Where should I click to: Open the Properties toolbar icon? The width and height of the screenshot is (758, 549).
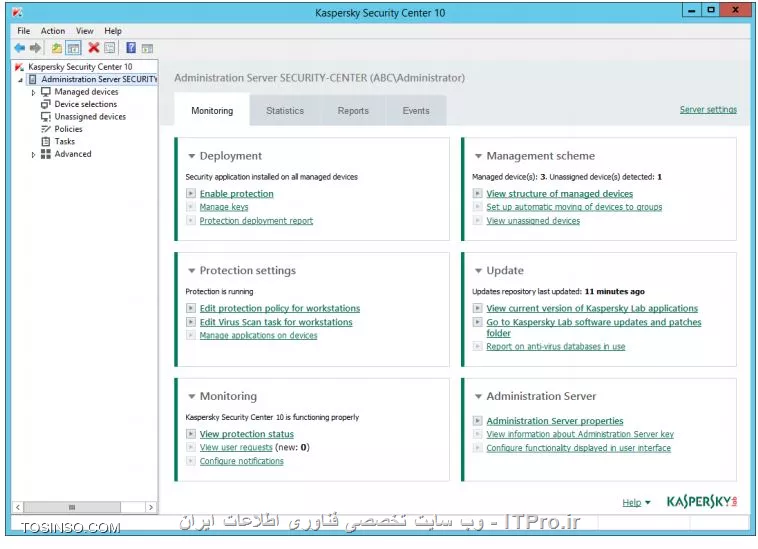pos(110,47)
